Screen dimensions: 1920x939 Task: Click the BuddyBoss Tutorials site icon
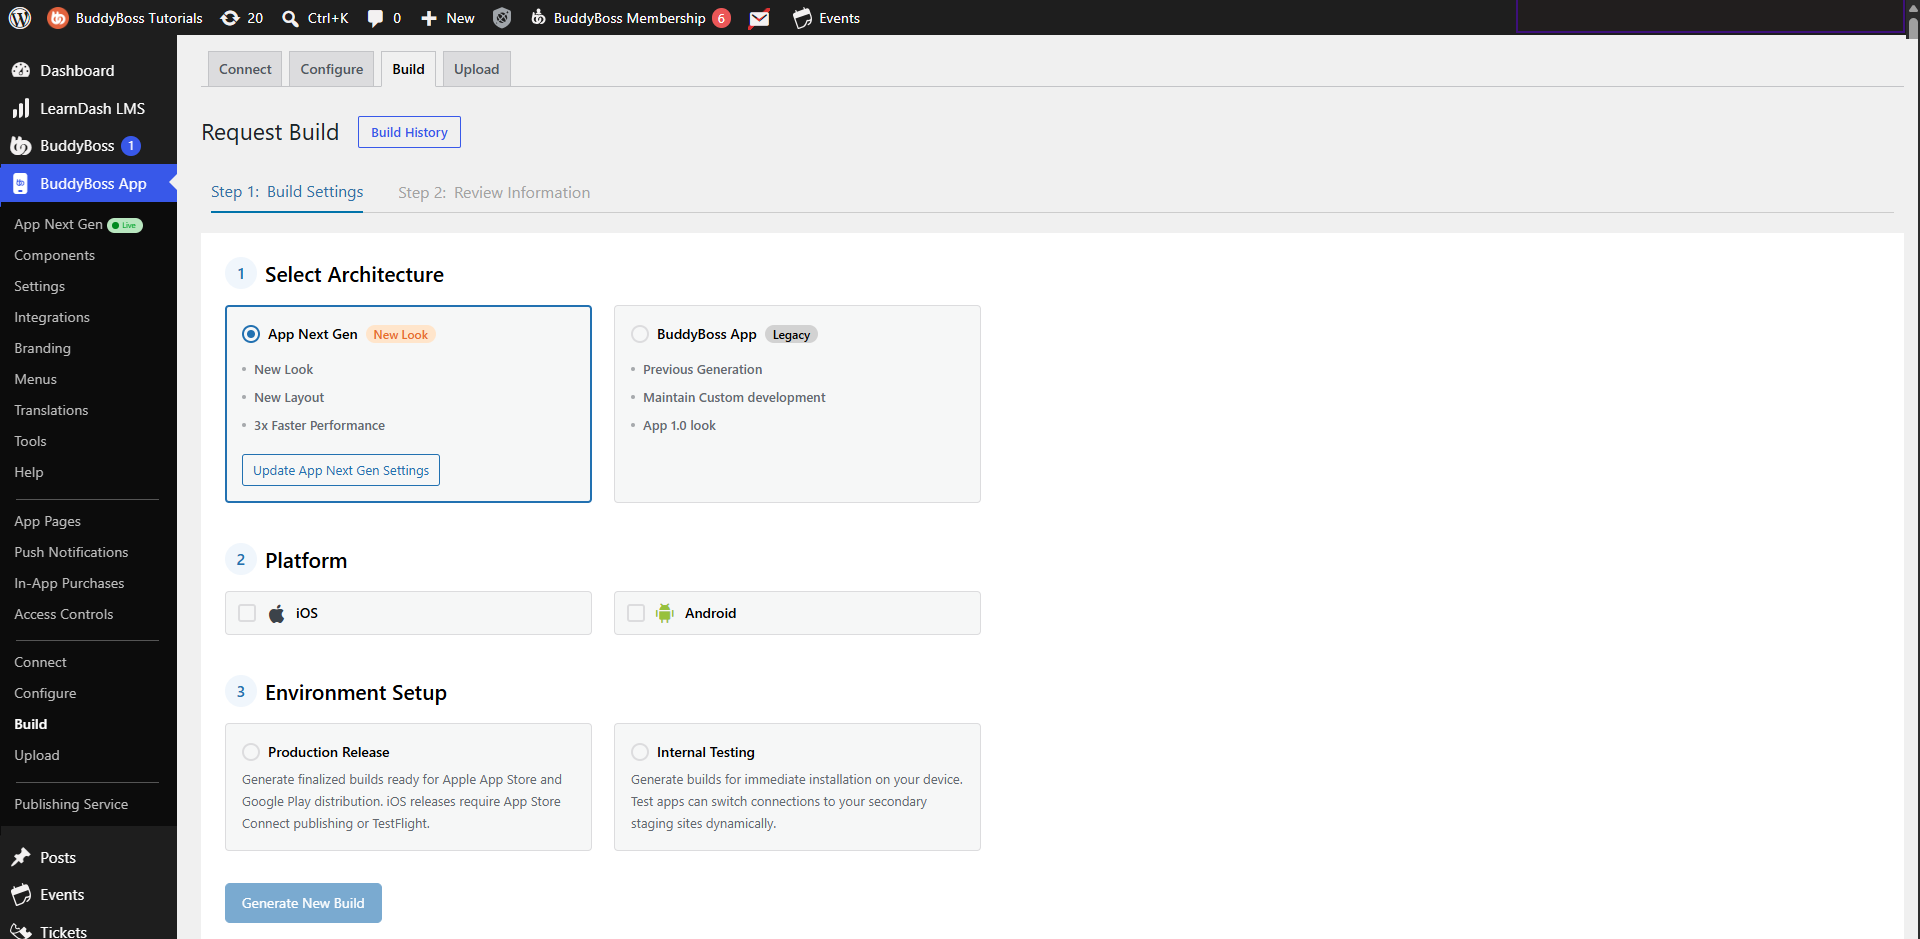point(58,18)
